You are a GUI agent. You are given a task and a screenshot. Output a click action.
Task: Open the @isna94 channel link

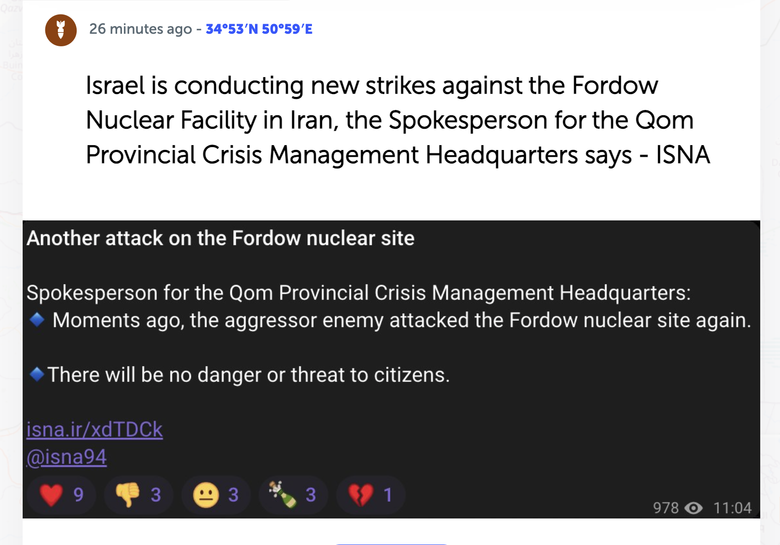point(67,457)
